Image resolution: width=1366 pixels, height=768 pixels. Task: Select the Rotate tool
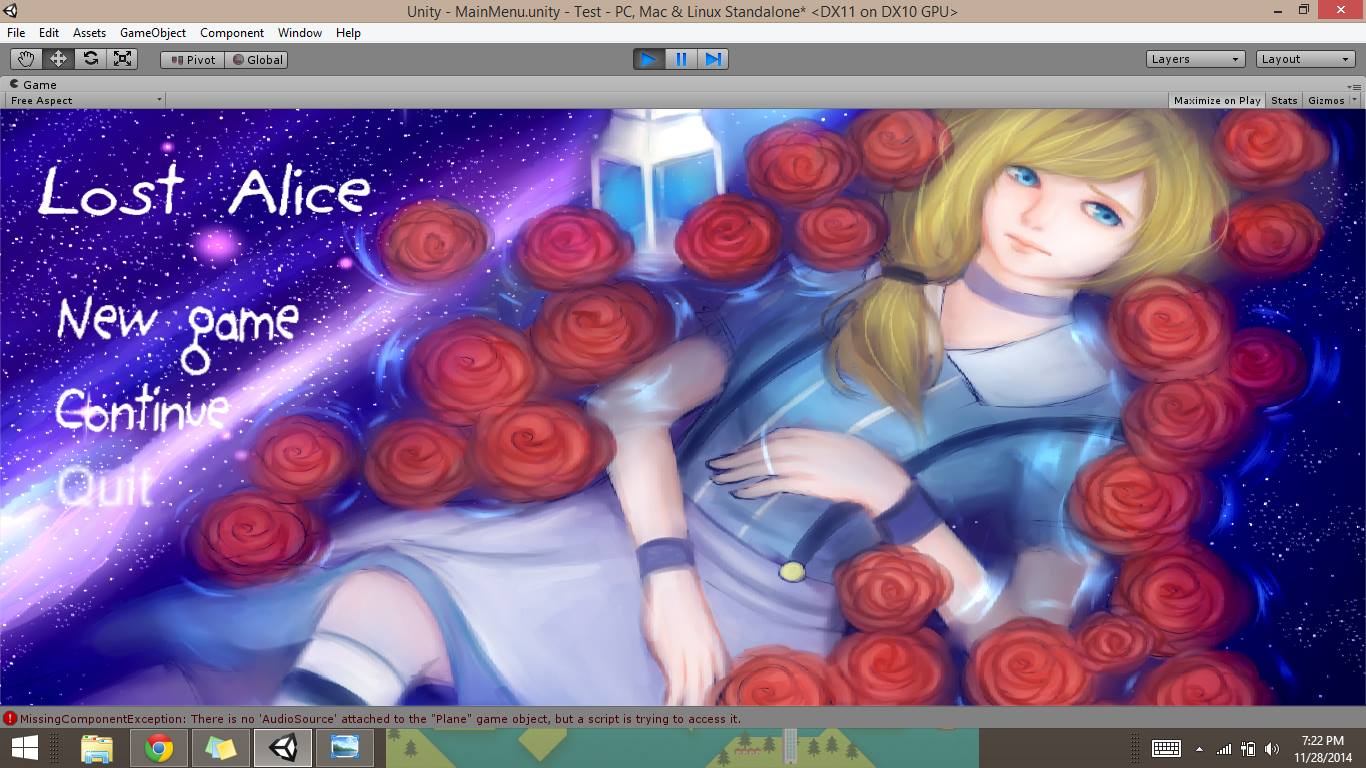[x=90, y=59]
